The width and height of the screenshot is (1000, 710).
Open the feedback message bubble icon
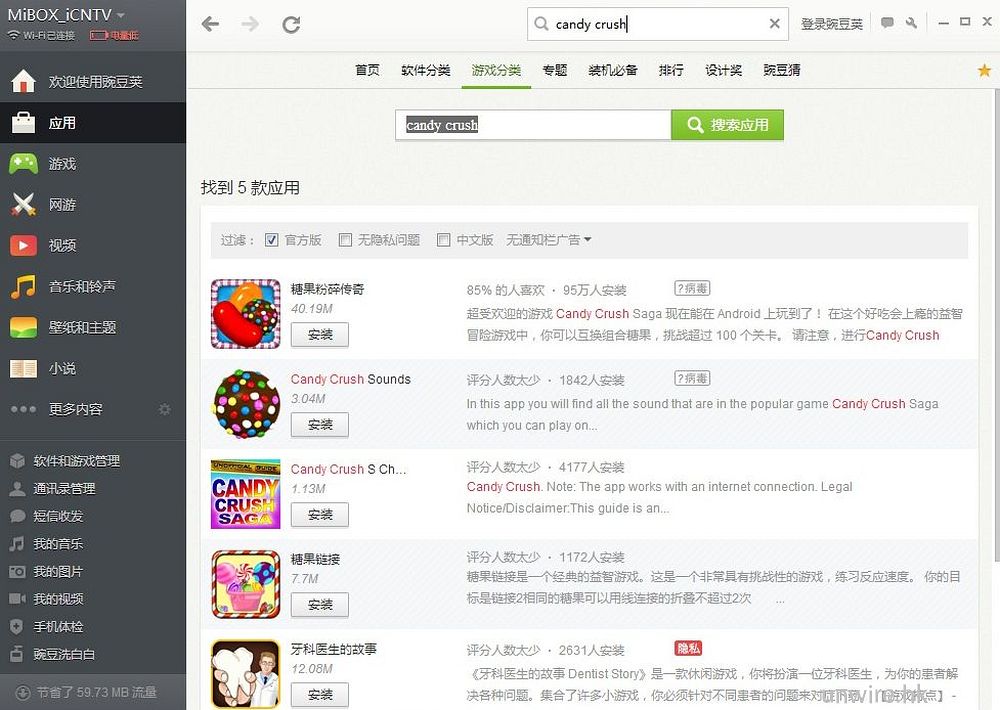point(887,23)
